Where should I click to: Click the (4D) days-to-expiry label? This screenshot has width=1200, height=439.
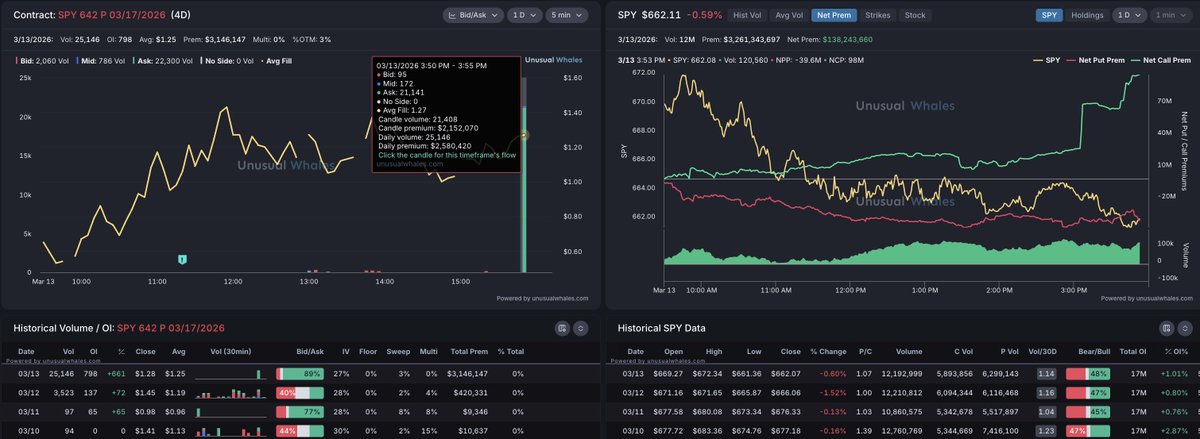pos(180,16)
